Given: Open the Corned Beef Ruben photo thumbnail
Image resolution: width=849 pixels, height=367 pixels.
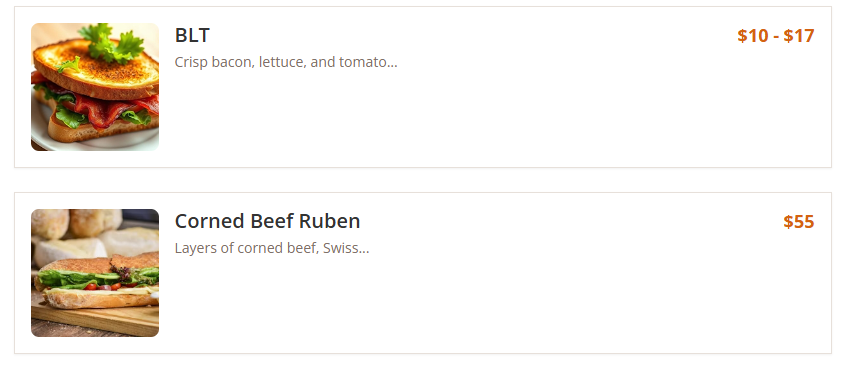Looking at the screenshot, I should [x=95, y=273].
